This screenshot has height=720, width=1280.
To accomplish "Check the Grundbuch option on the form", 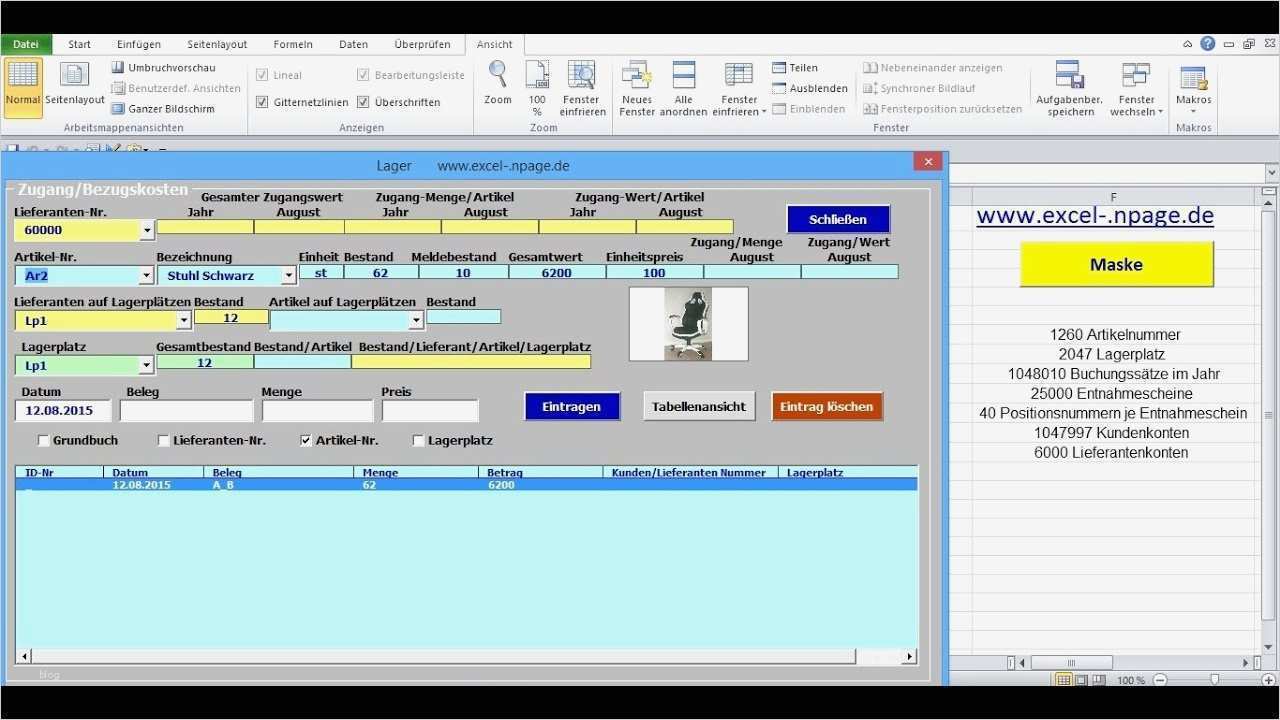I will 43,440.
